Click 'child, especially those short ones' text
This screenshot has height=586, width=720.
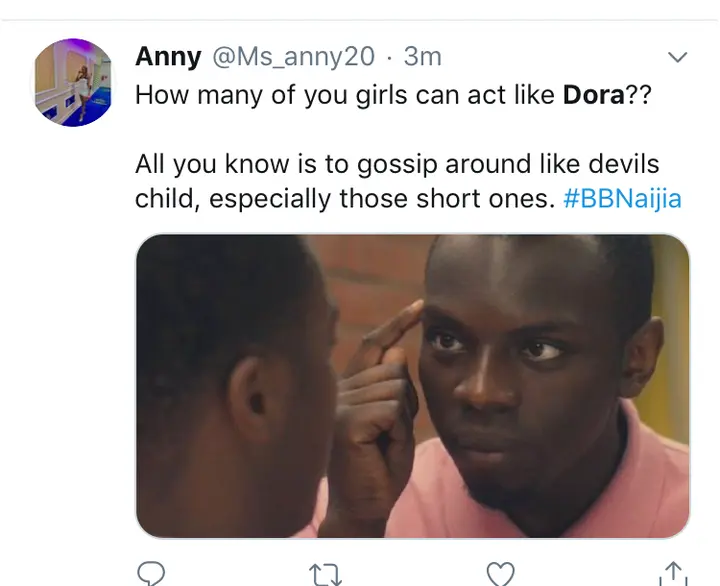point(345,199)
